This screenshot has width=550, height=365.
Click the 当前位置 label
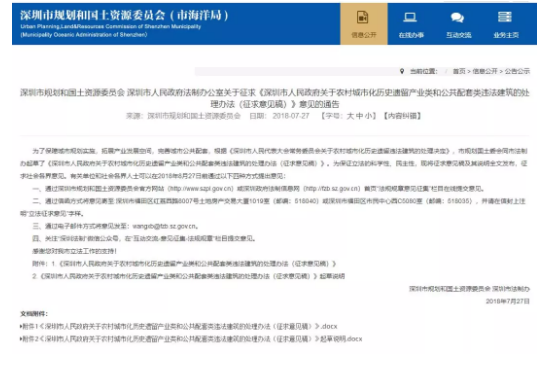(x=424, y=71)
